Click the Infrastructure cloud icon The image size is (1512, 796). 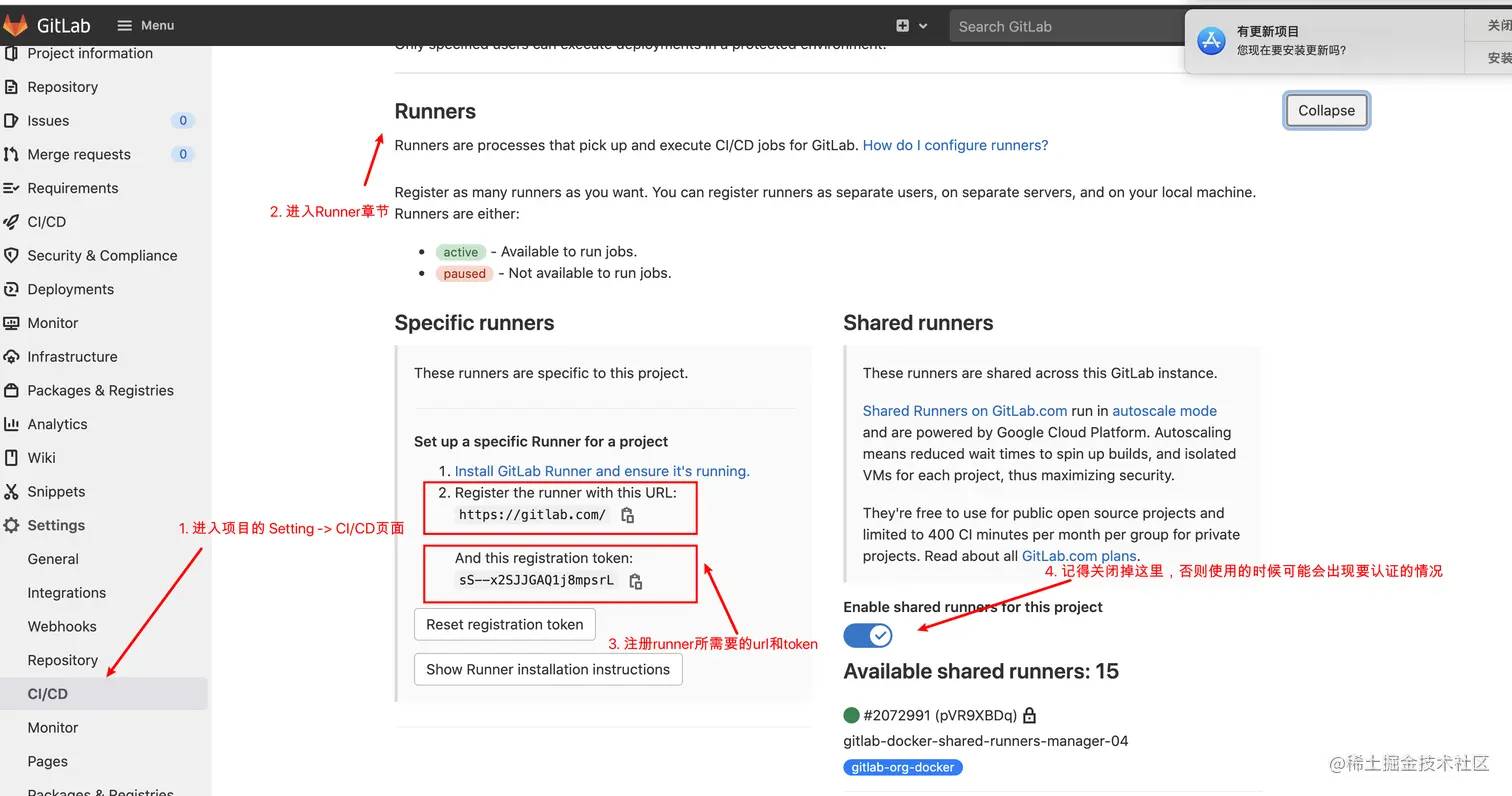[11, 357]
